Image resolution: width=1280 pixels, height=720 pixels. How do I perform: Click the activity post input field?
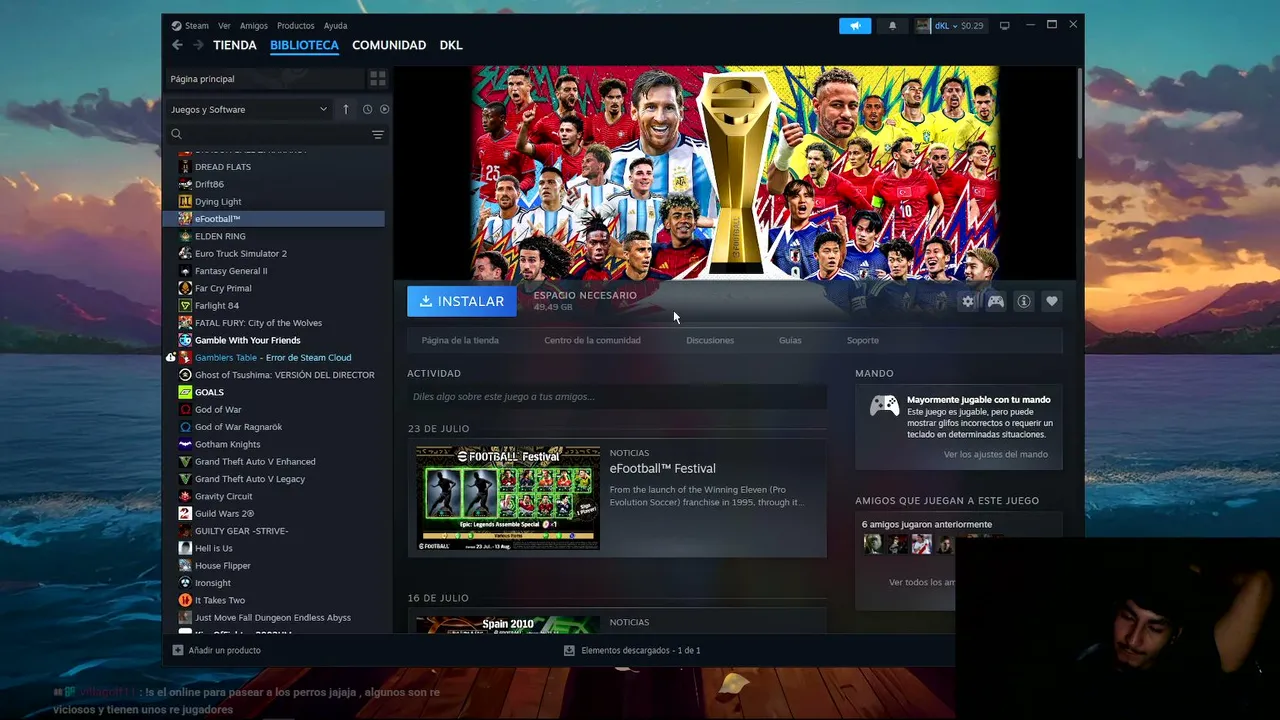click(617, 396)
